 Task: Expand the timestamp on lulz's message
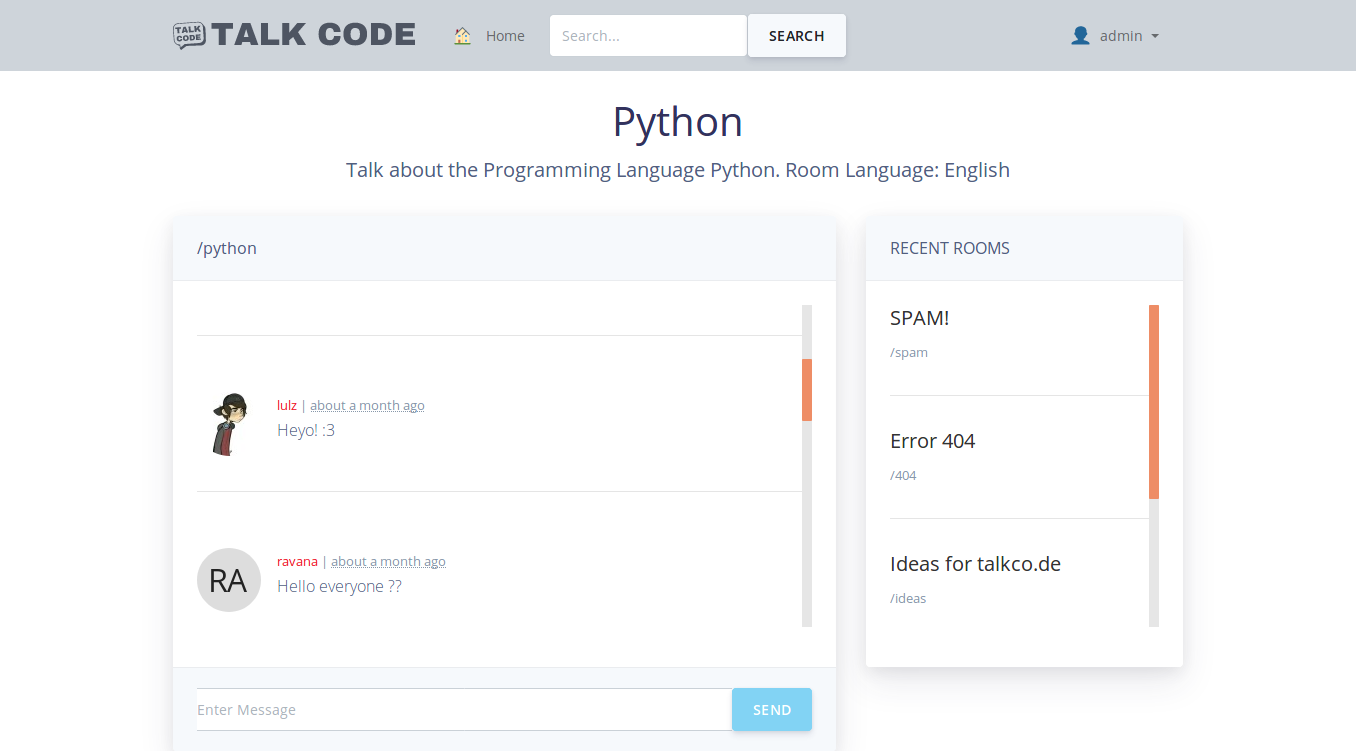(367, 405)
